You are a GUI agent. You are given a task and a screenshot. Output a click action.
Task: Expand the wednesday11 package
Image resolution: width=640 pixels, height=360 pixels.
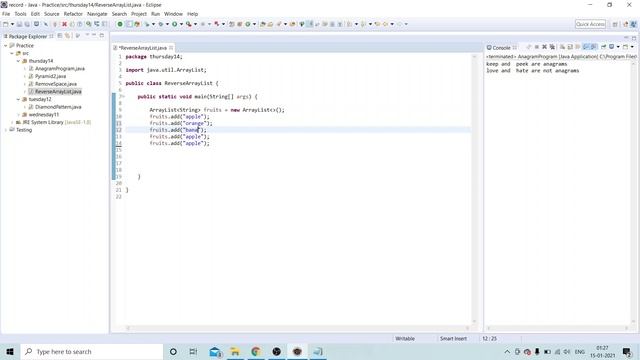pos(18,115)
